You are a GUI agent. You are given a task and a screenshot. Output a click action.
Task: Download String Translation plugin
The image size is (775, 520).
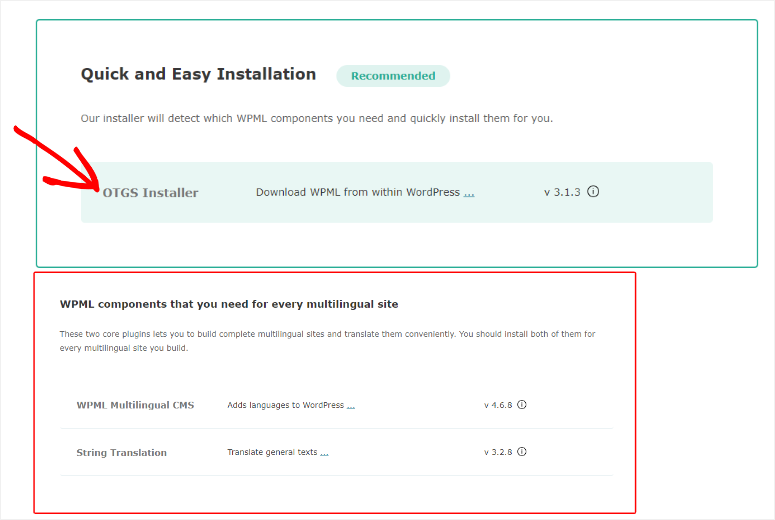click(x=122, y=452)
